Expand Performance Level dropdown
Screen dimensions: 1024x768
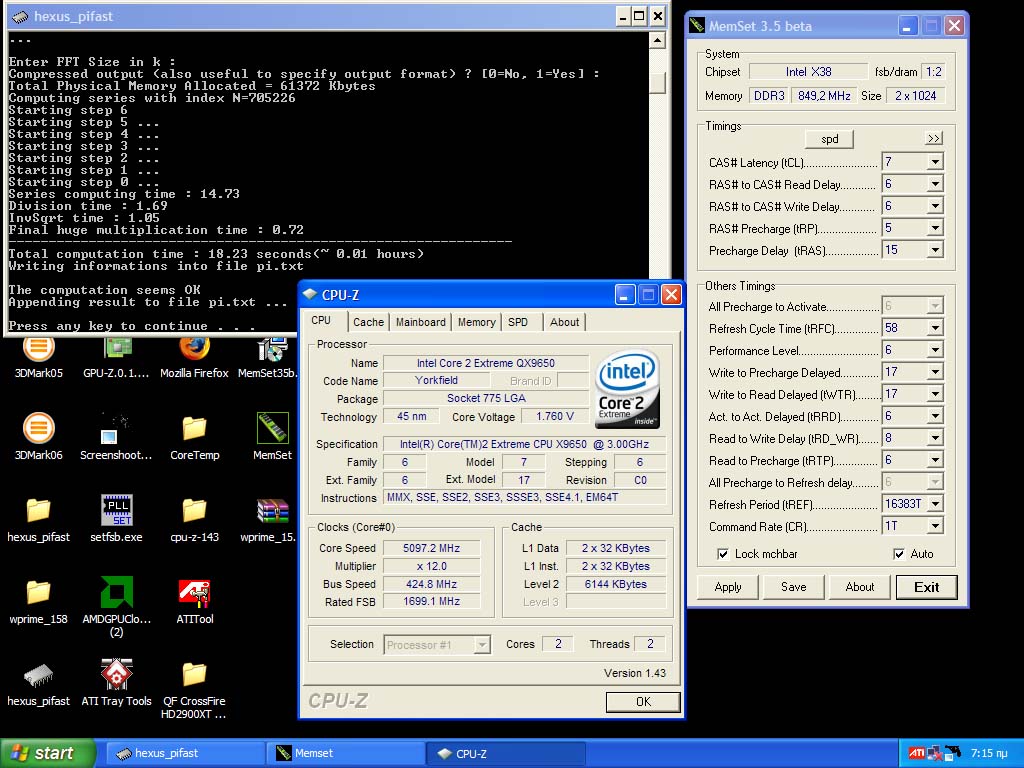pos(935,350)
